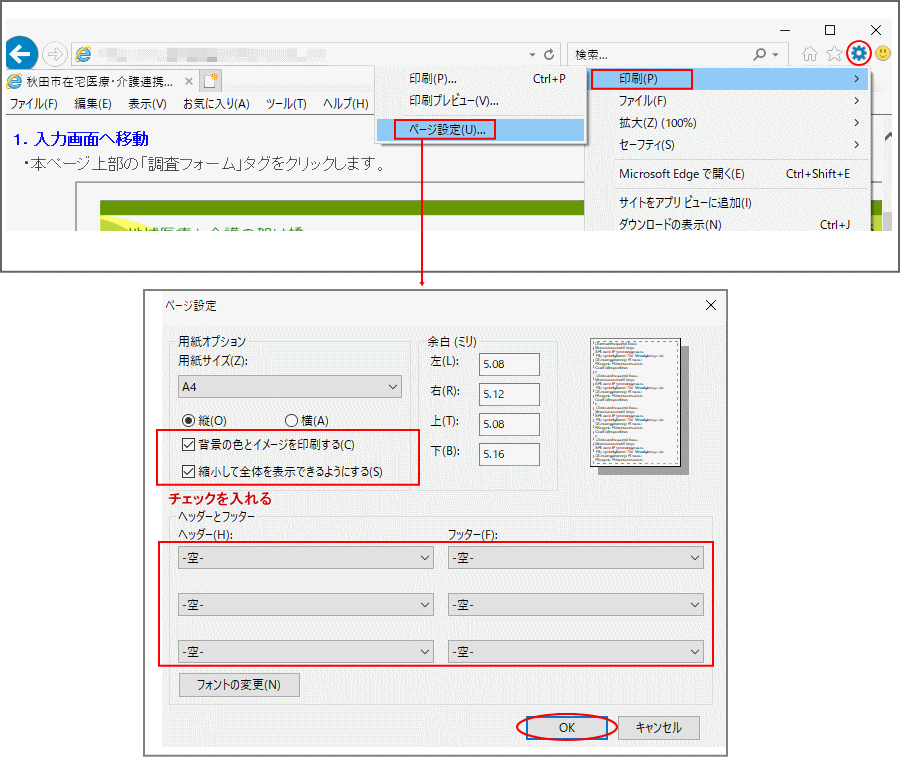Expand the first ヘッダー dropdown

pos(305,557)
